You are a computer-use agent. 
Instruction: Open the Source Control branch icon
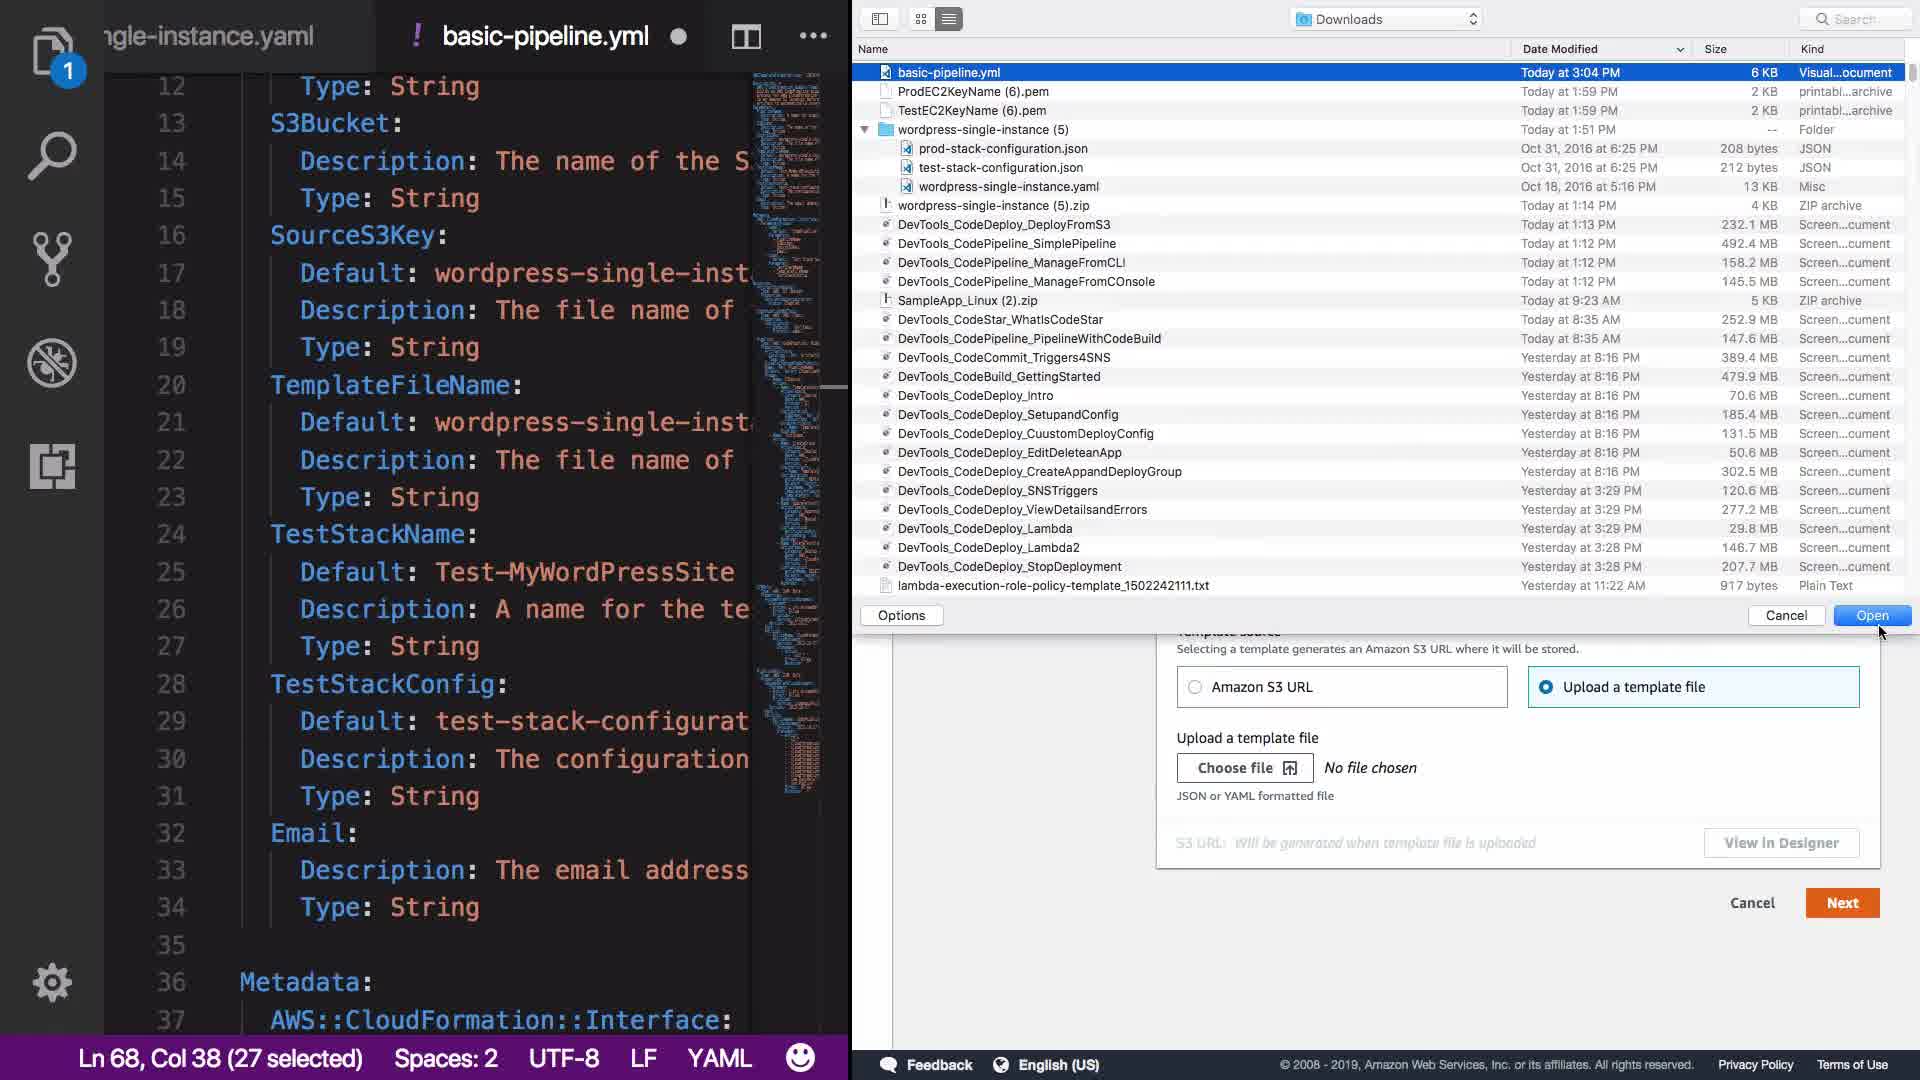[52, 259]
